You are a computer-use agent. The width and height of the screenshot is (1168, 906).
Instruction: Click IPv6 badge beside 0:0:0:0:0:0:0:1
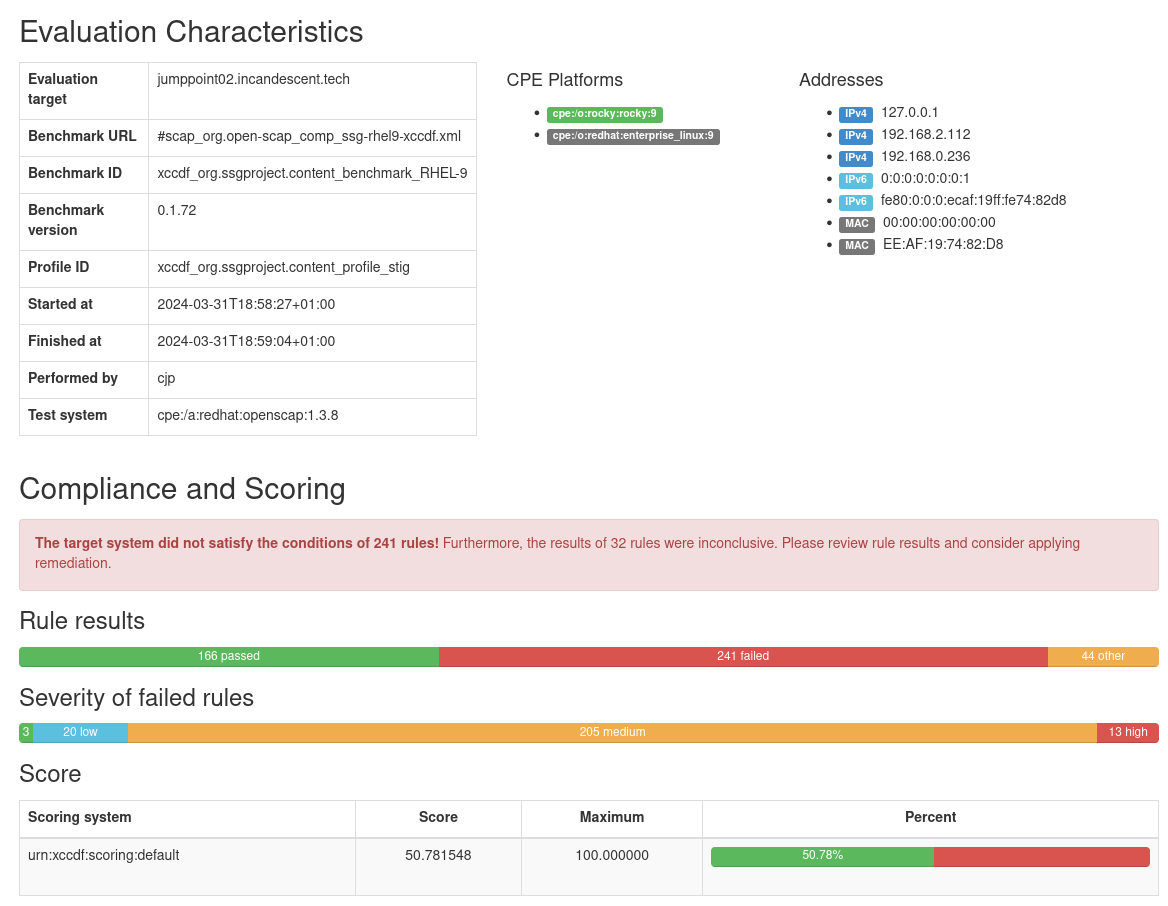[x=855, y=180]
